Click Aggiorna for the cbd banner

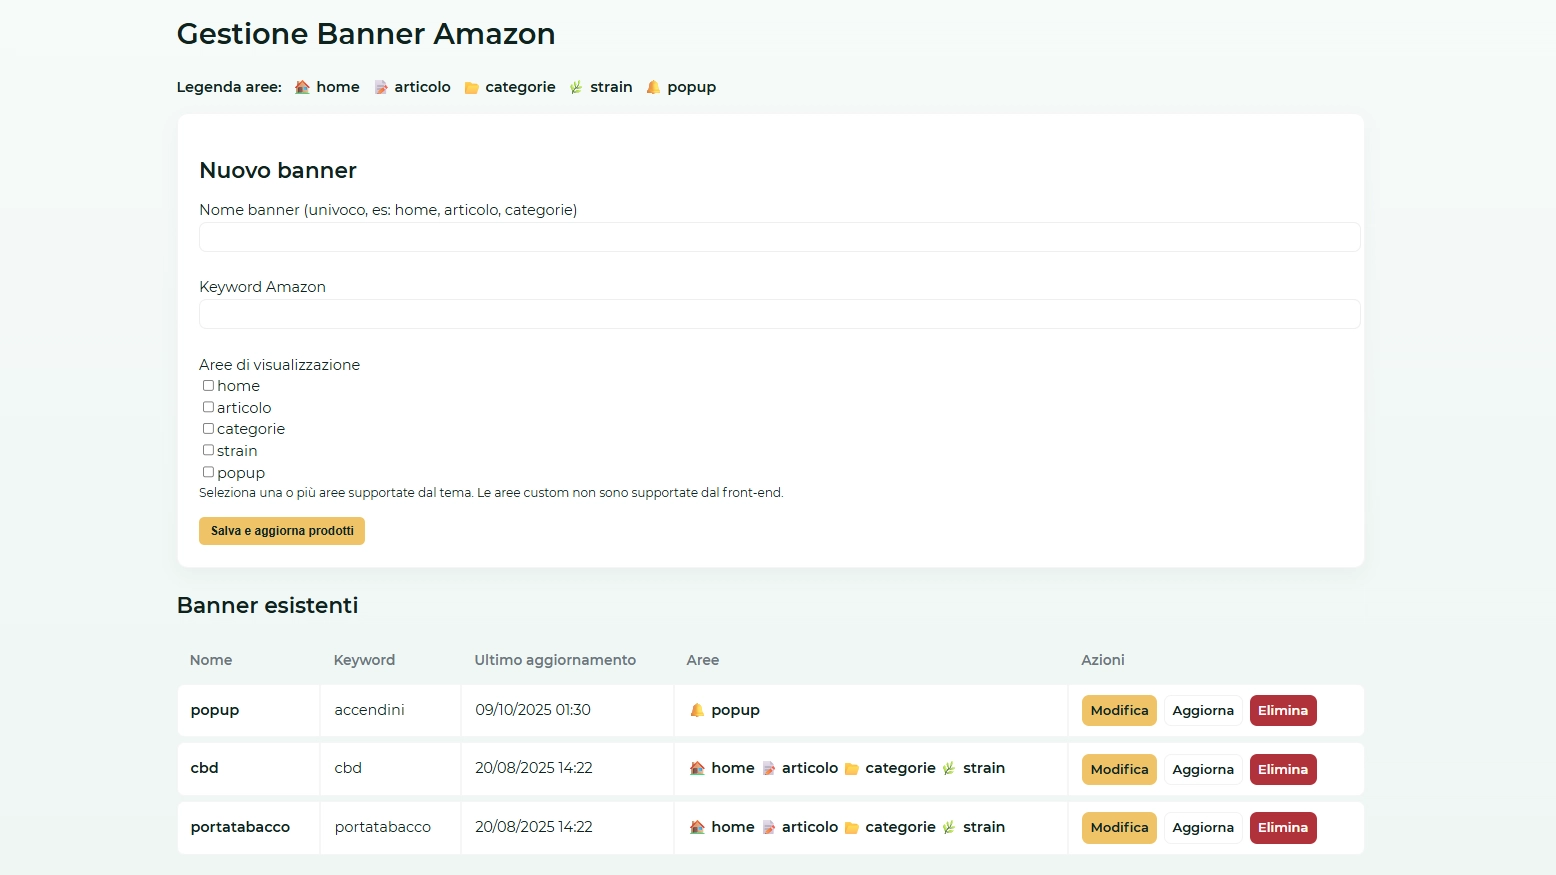pos(1203,769)
